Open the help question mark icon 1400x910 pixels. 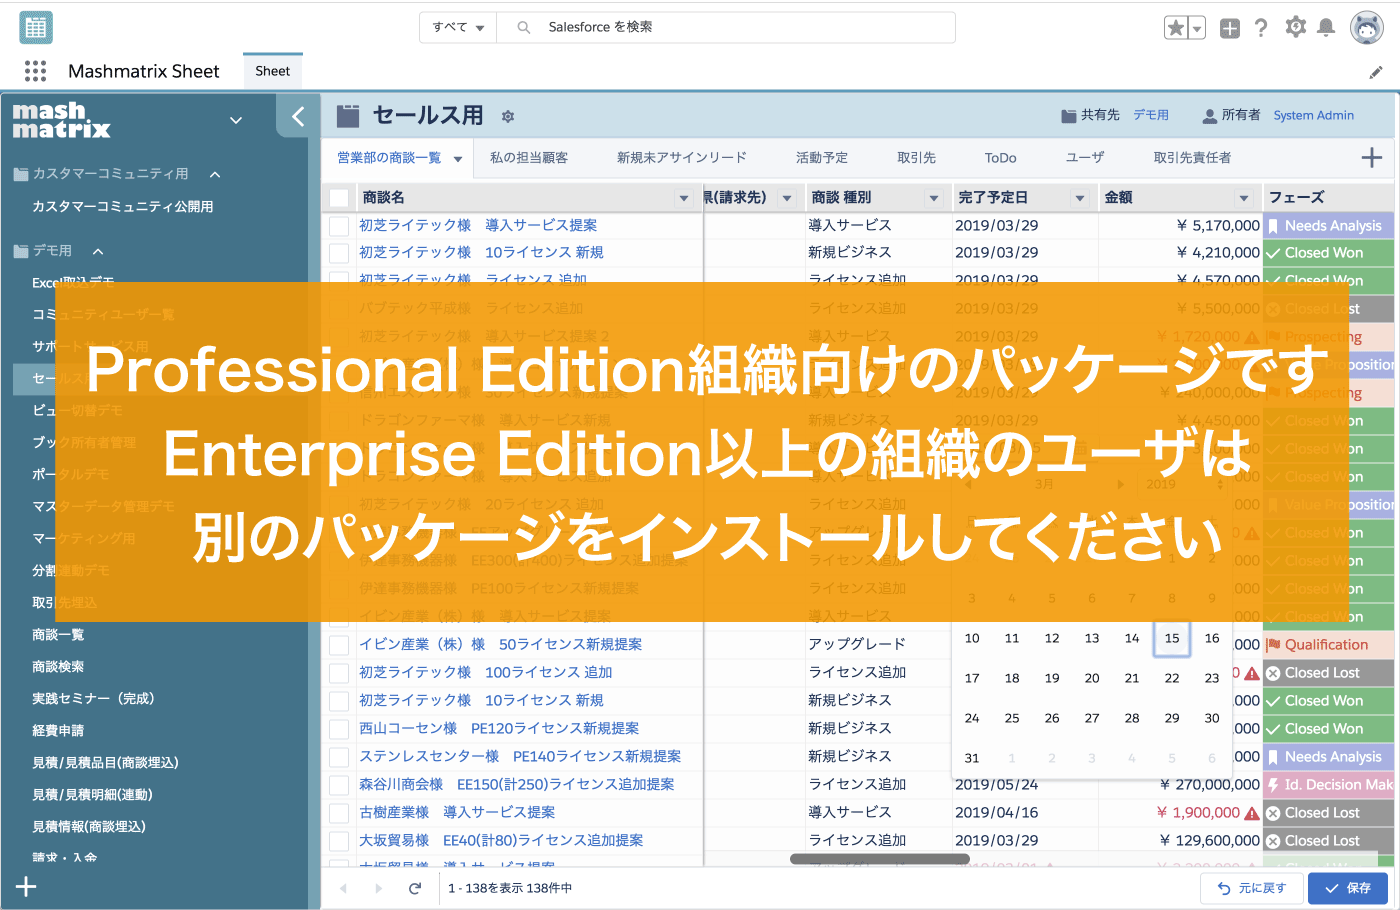pos(1261,28)
